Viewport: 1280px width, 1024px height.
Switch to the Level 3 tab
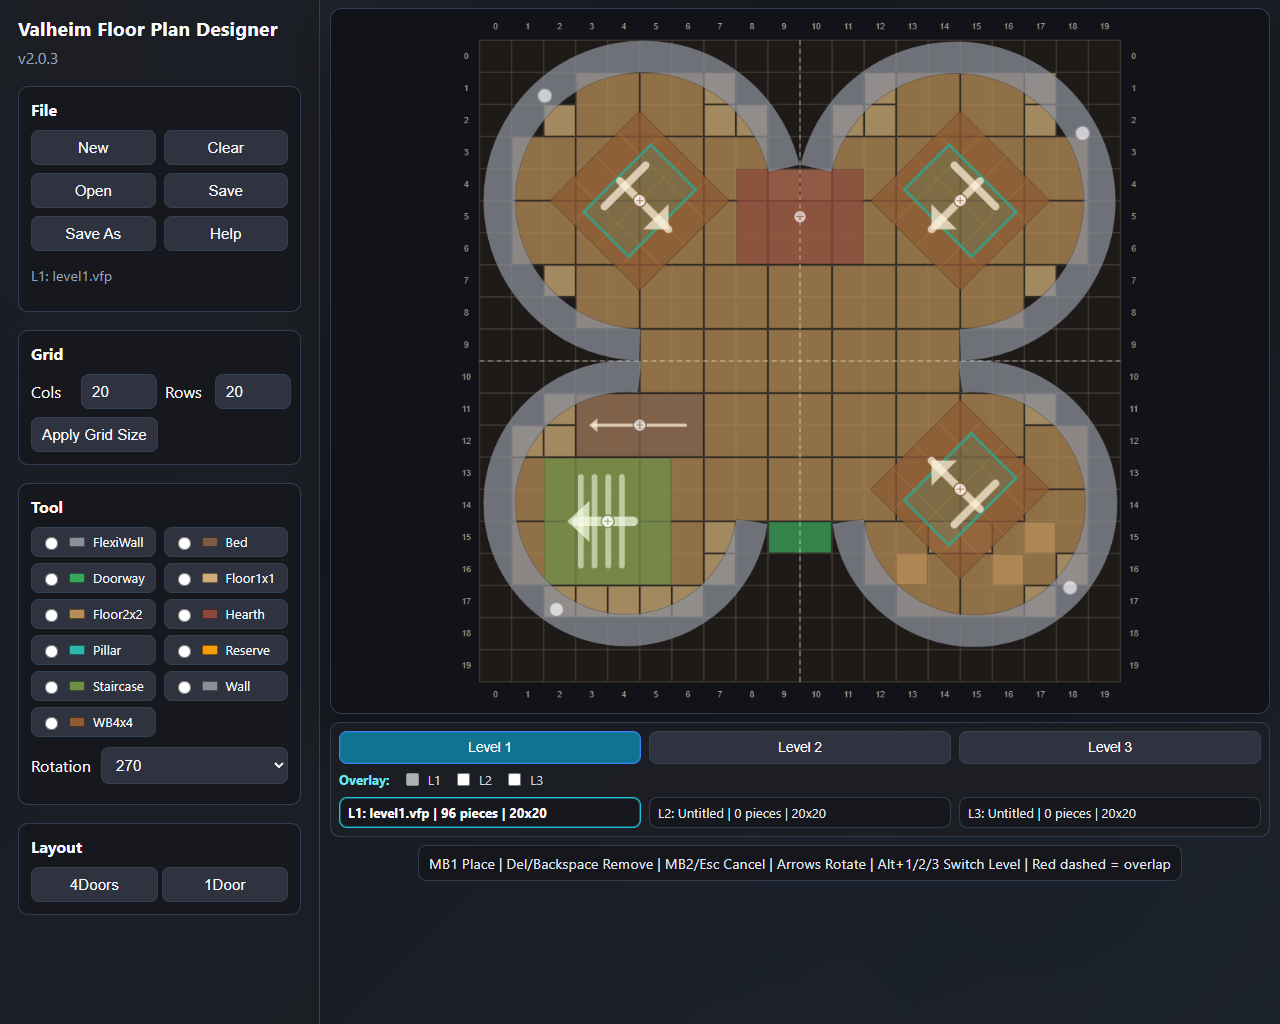tap(1110, 747)
